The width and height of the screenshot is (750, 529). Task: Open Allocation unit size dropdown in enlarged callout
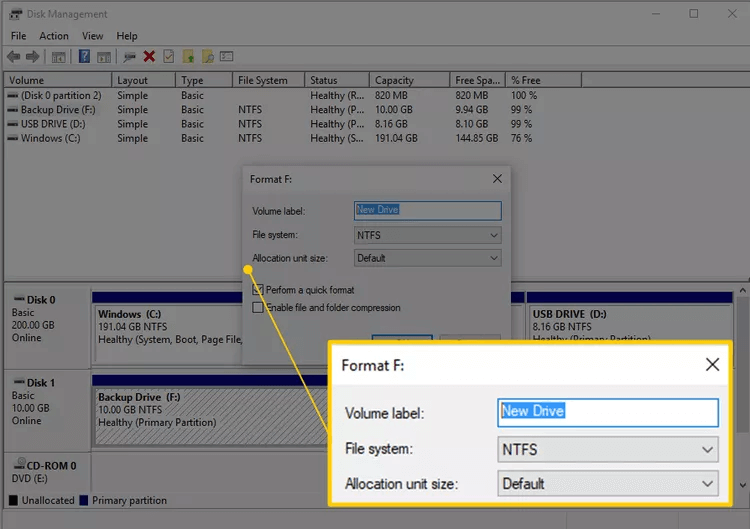[x=608, y=484]
